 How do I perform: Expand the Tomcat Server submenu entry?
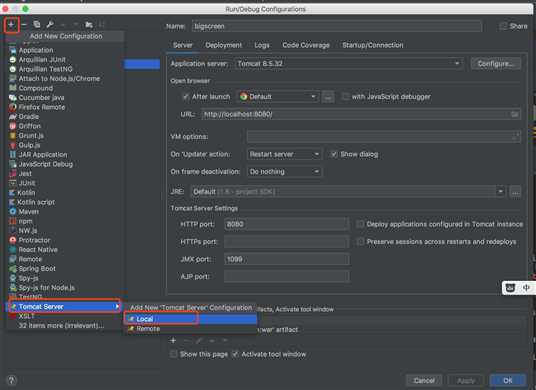[x=64, y=307]
